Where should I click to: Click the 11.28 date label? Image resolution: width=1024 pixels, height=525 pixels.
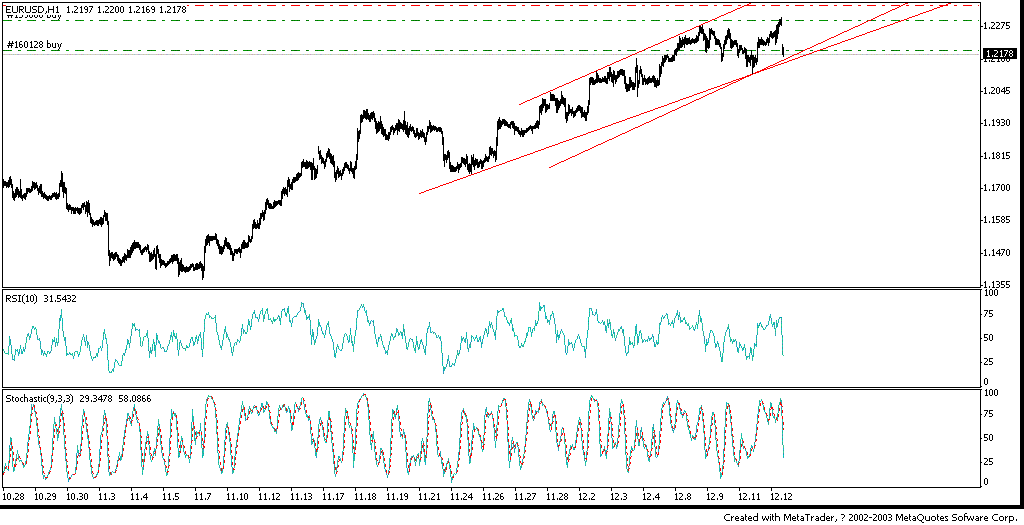(556, 497)
